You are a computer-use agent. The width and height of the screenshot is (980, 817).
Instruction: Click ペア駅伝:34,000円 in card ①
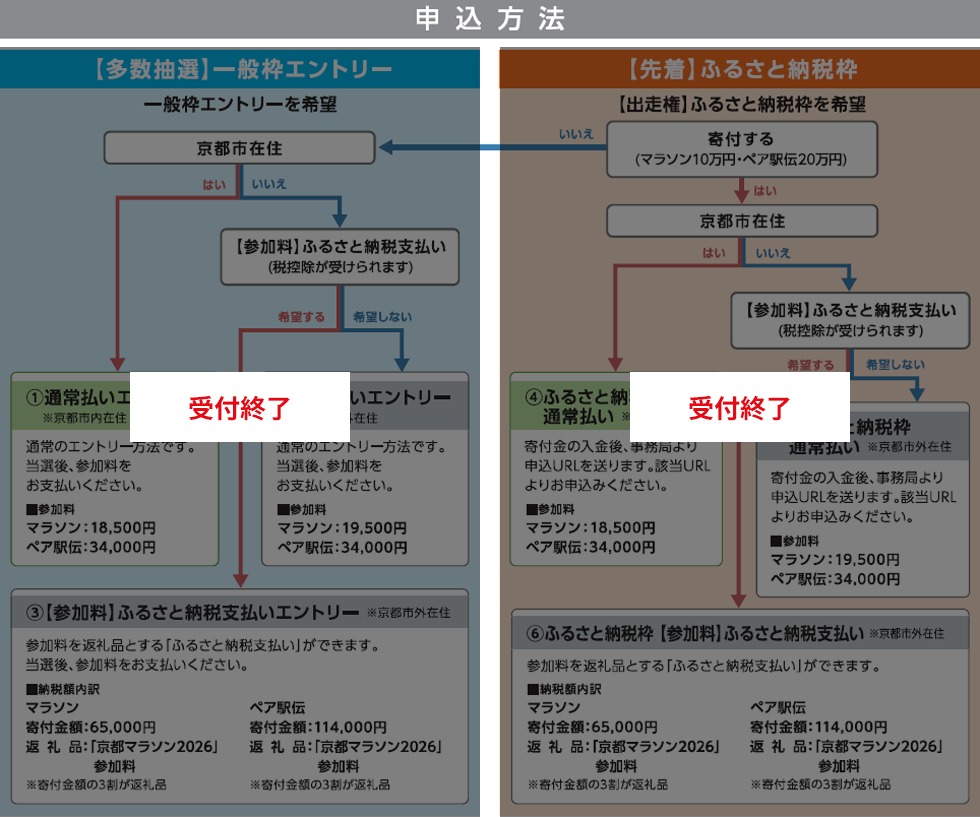click(x=91, y=547)
